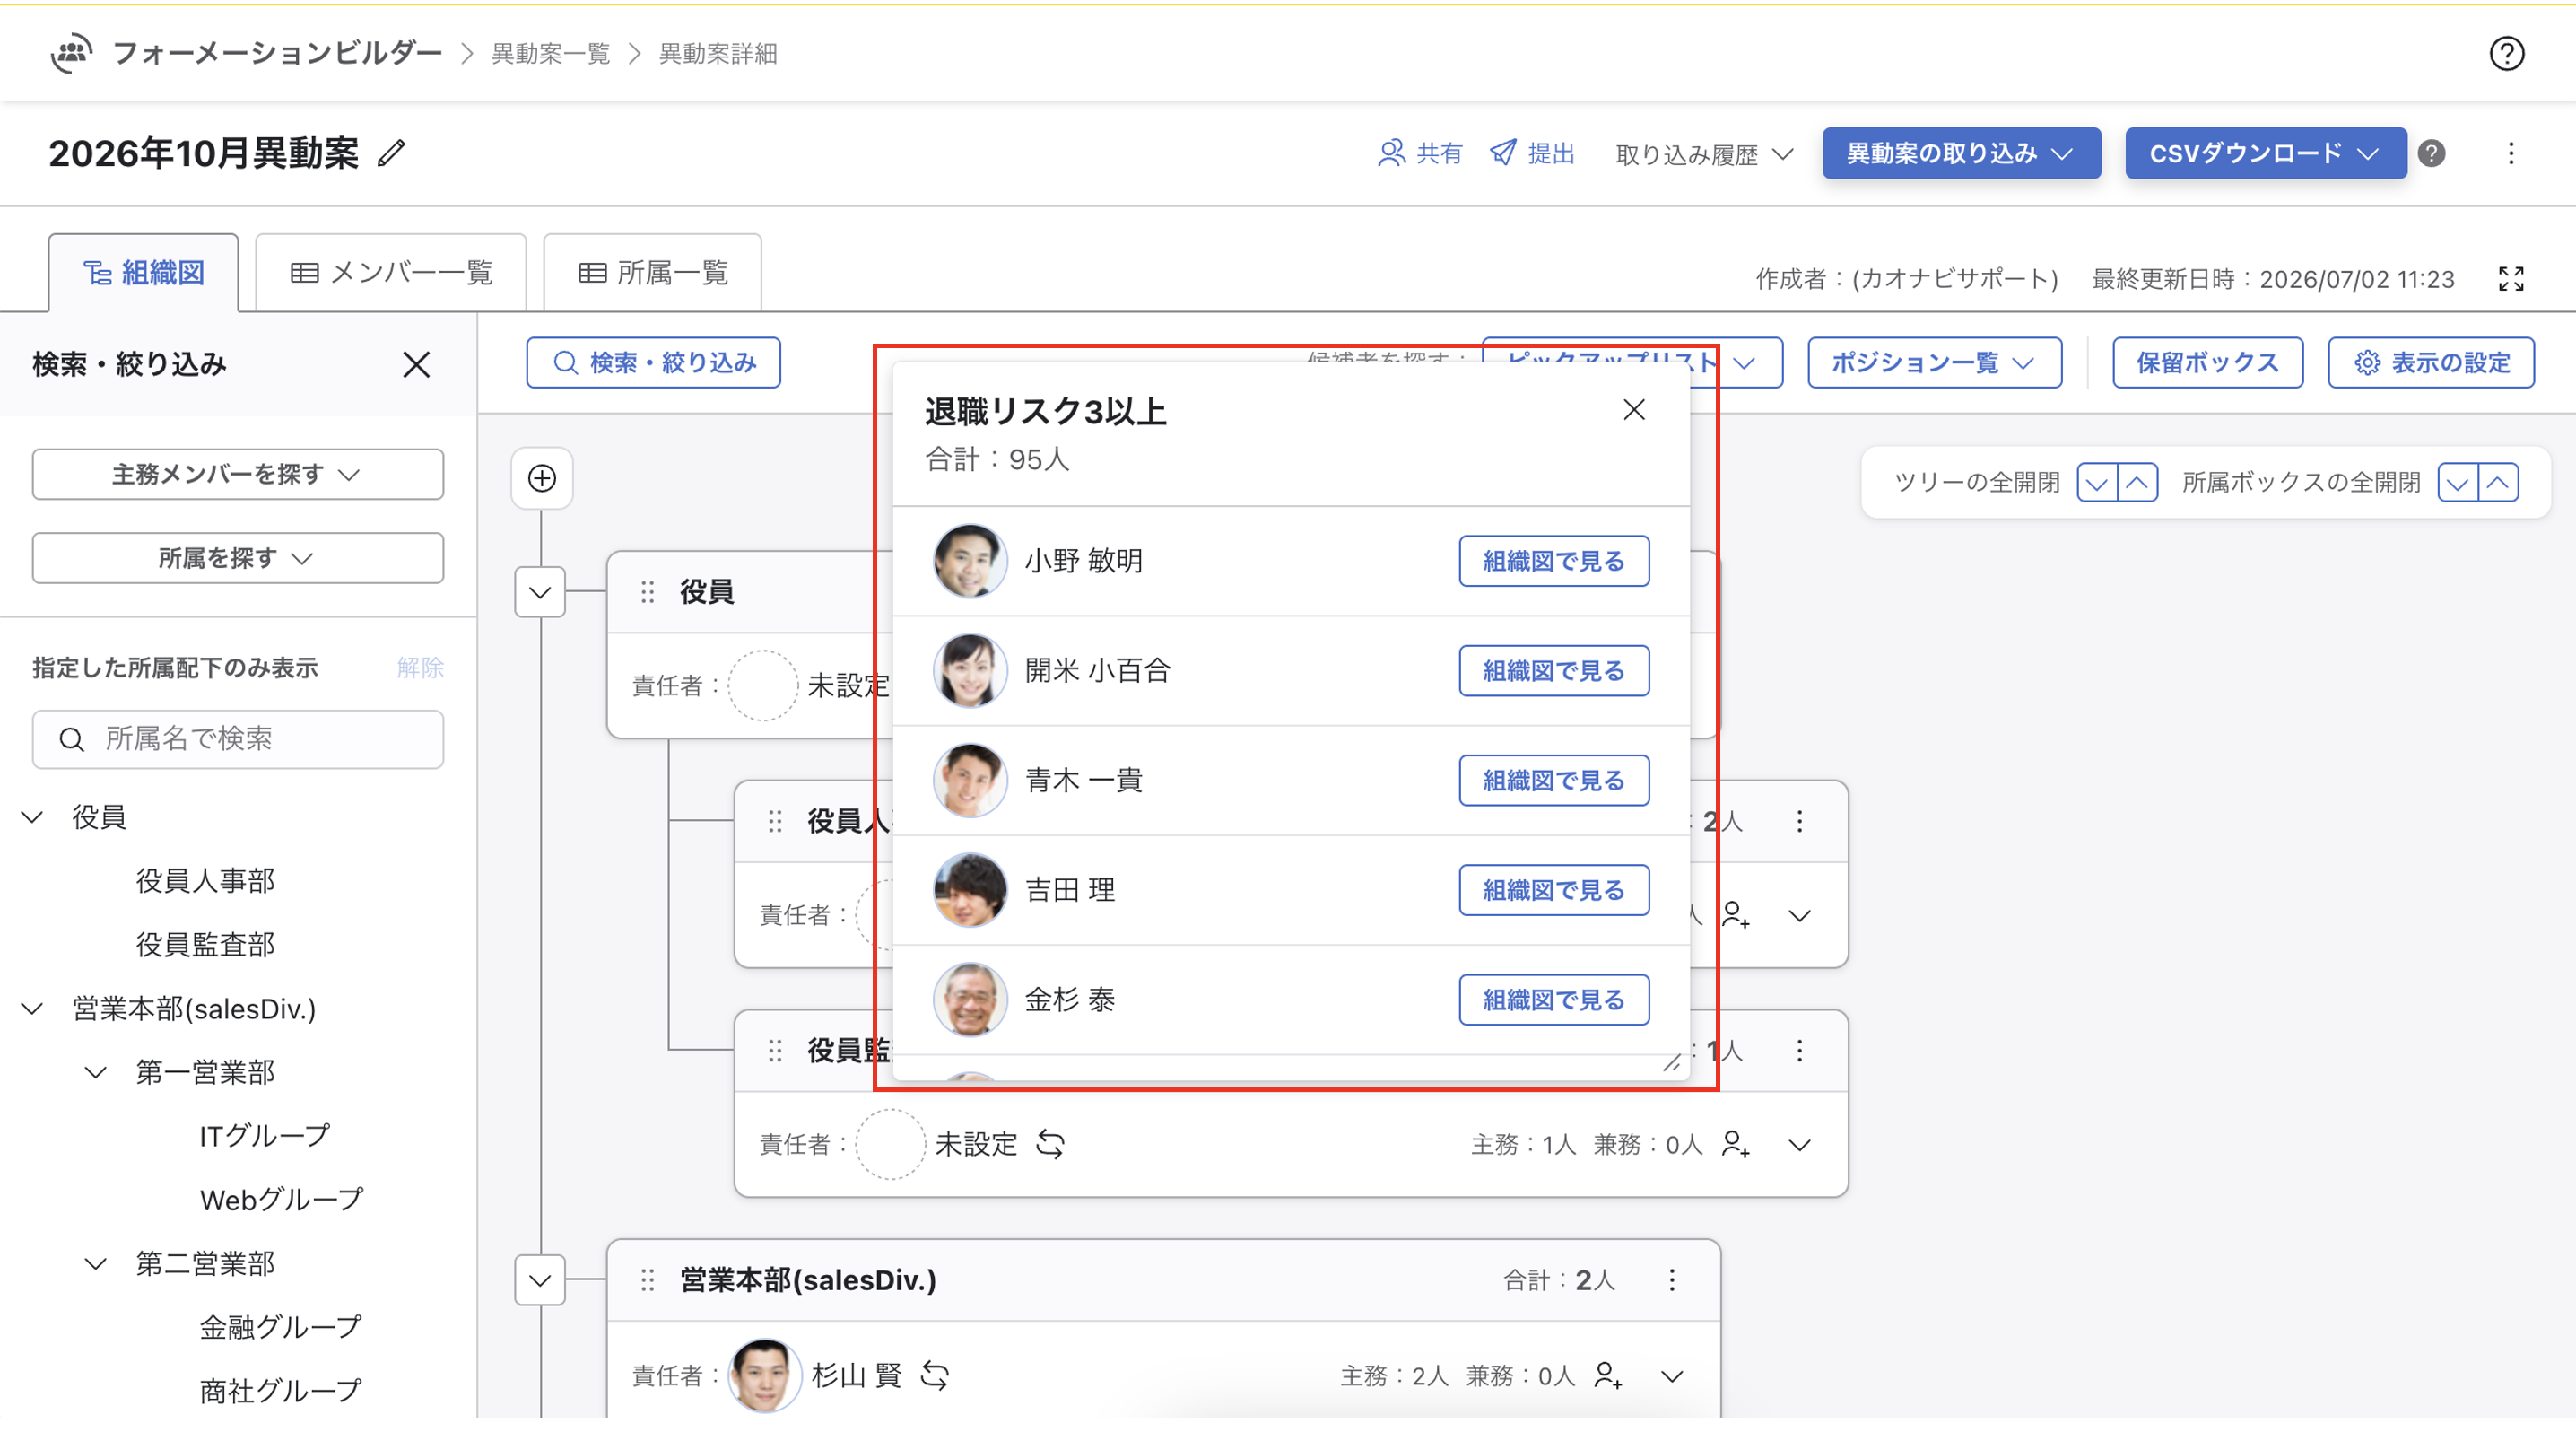Click the plus circle add-department icon
The image size is (2576, 1432).
[x=542, y=478]
